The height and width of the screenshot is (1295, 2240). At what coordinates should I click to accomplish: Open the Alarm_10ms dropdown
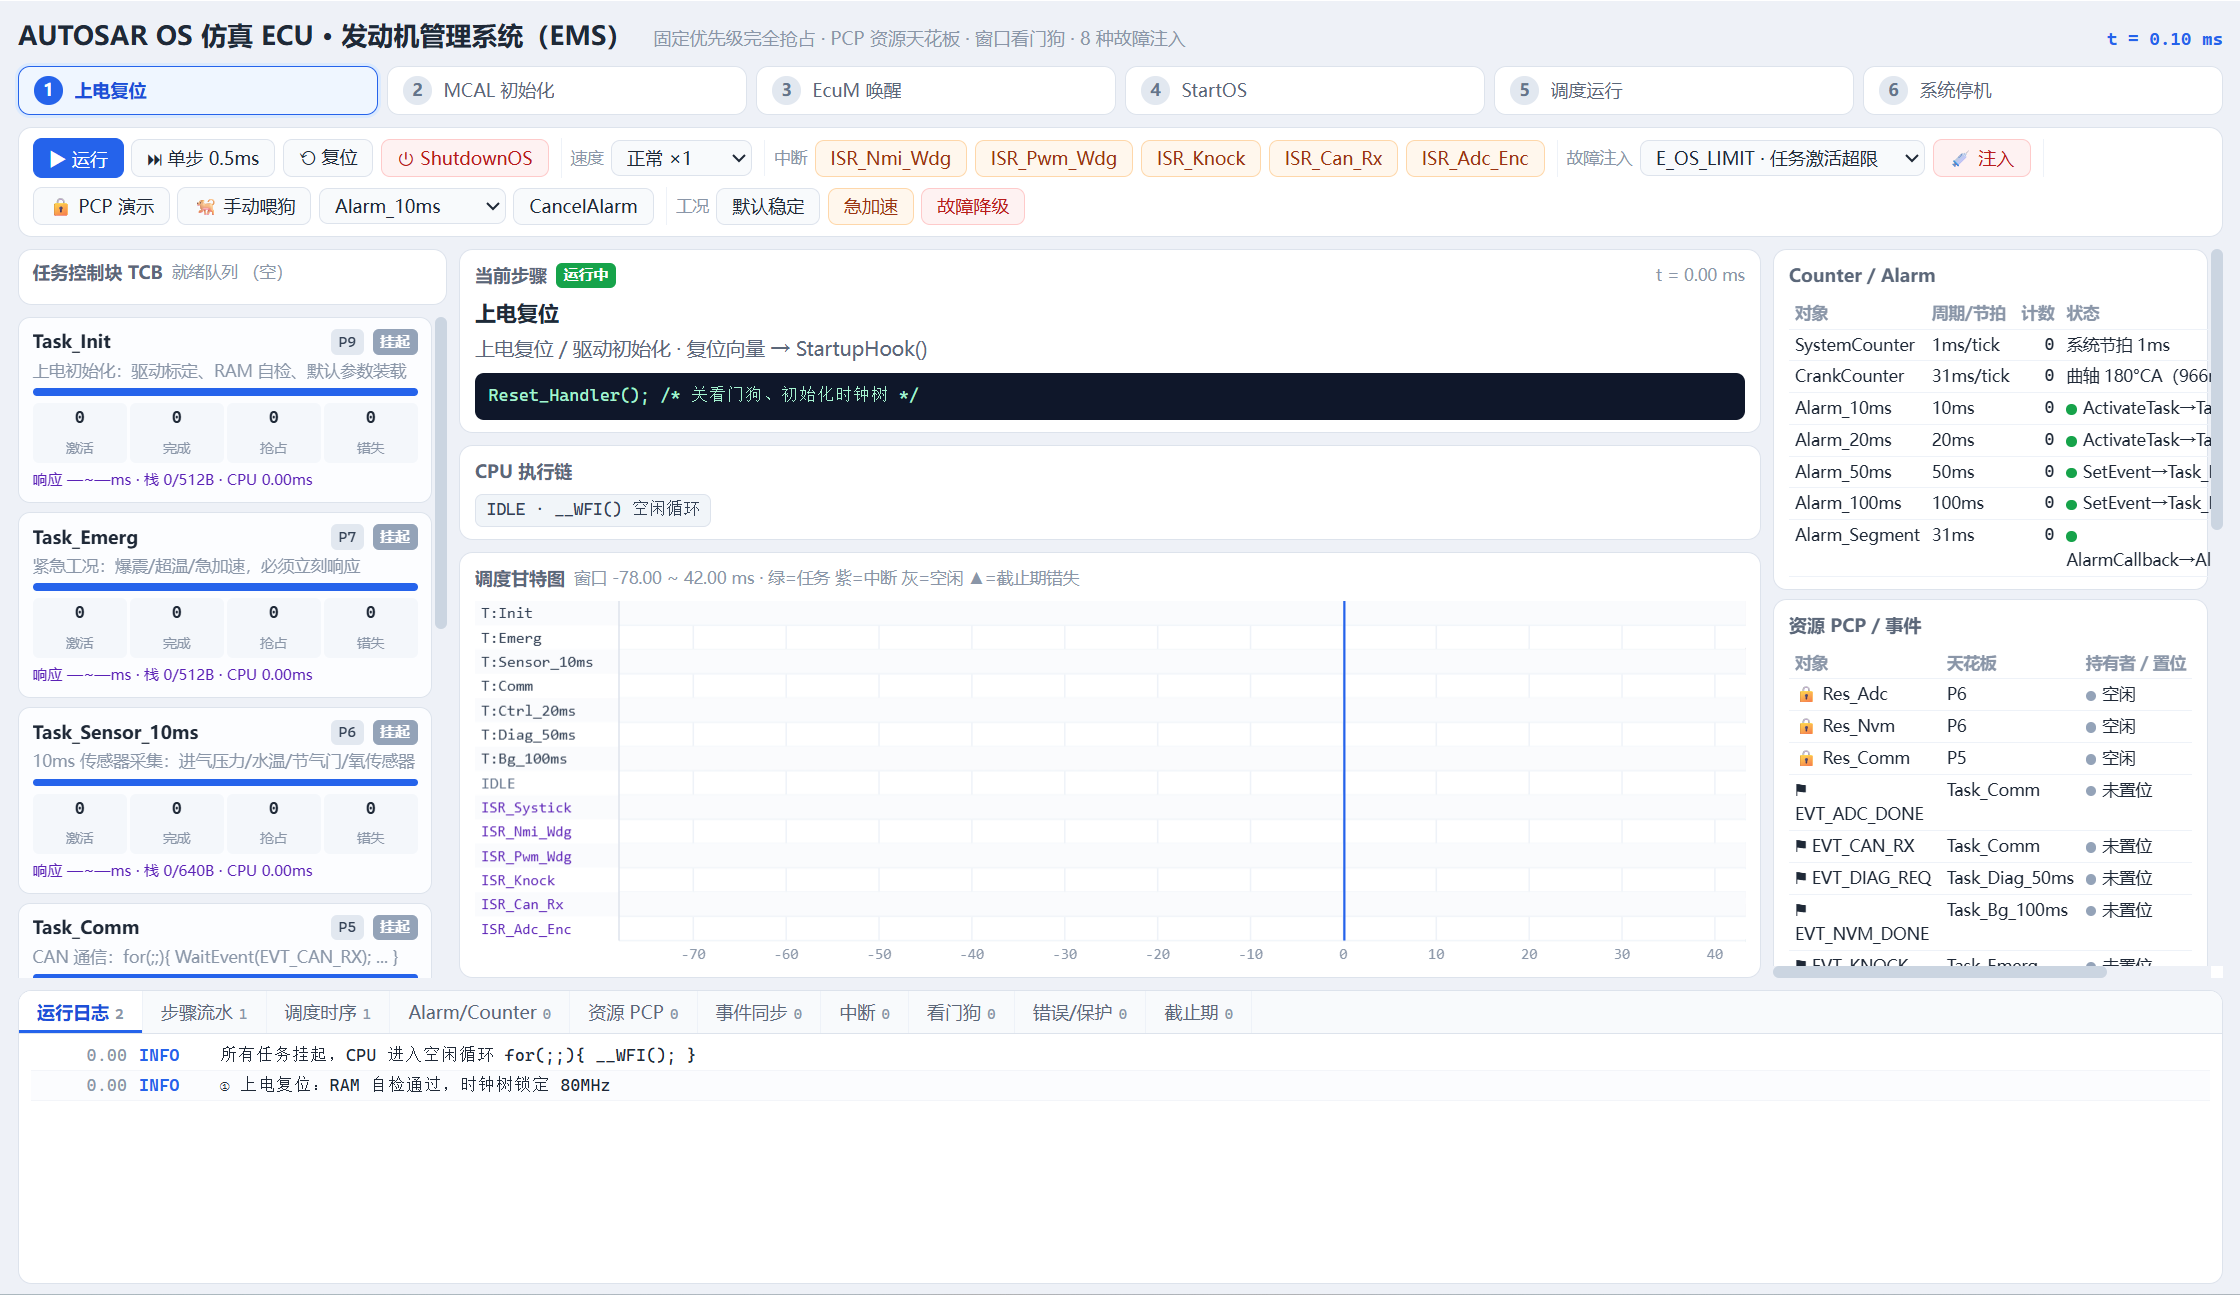tap(412, 206)
